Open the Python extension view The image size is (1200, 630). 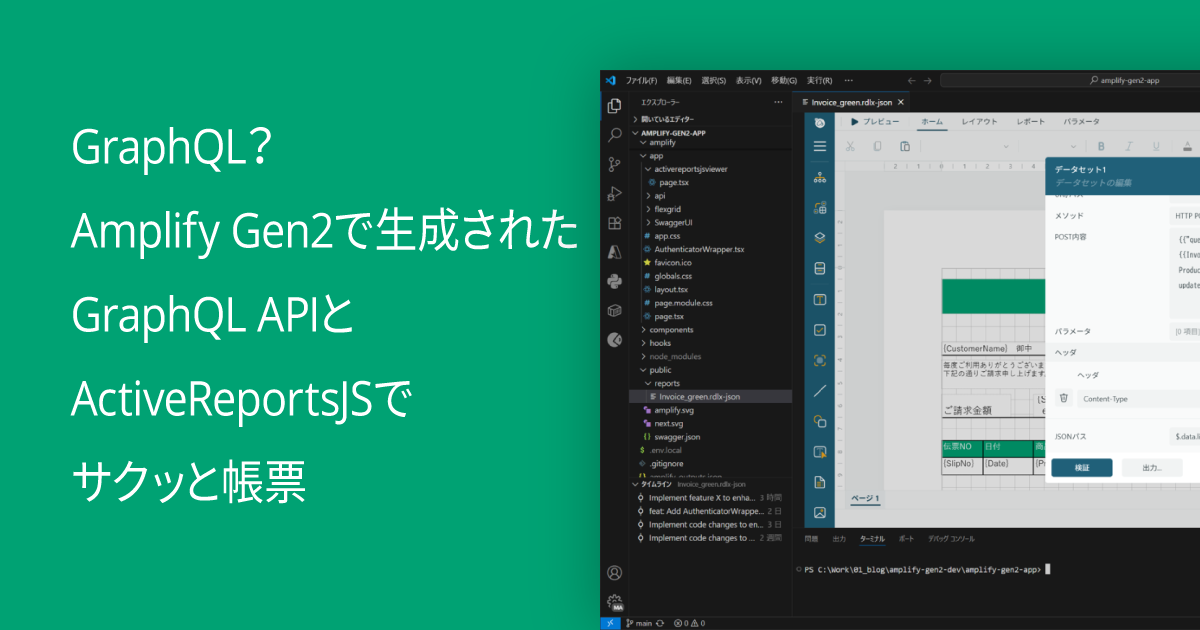pos(615,281)
